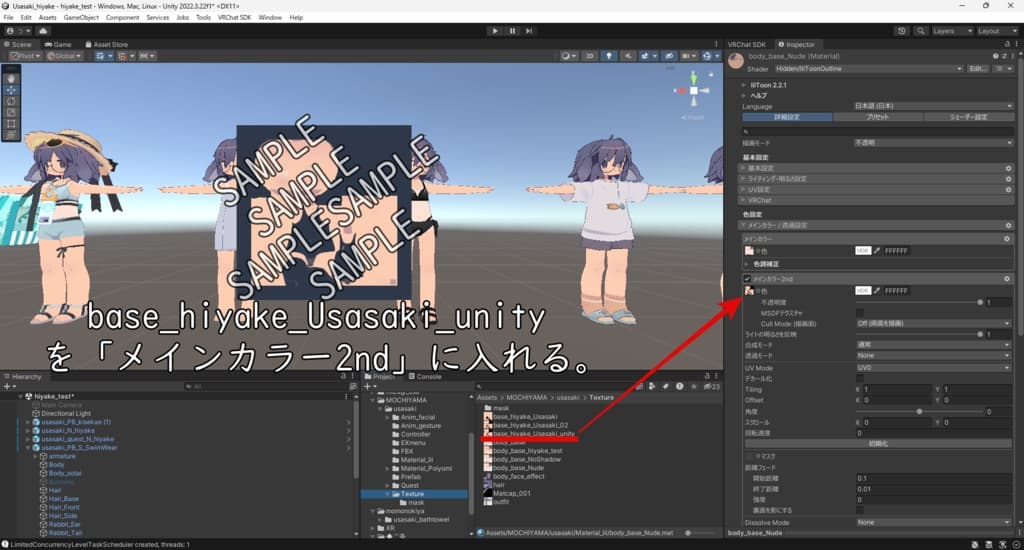This screenshot has height=550, width=1024.
Task: Switch to the Asset Store tab
Action: pyautogui.click(x=106, y=44)
